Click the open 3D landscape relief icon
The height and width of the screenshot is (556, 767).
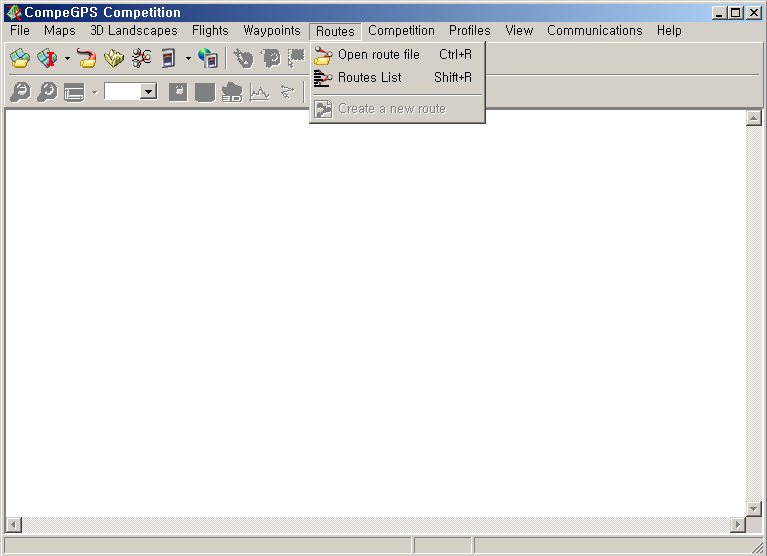point(114,58)
